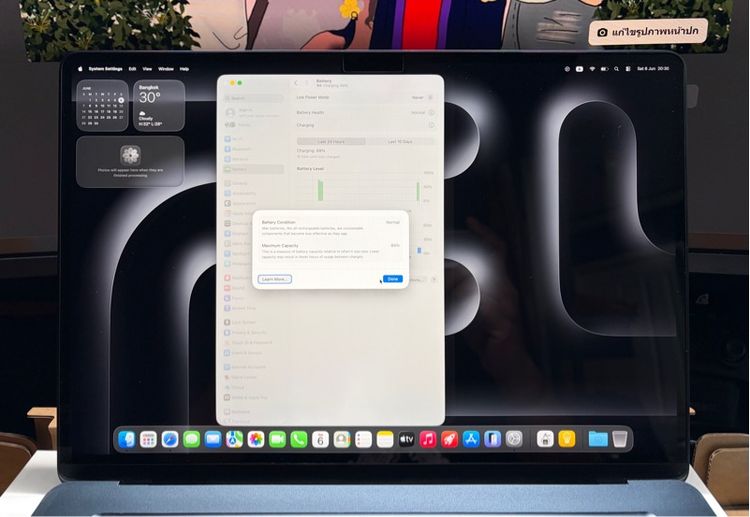Open Photos app in the Dock
750x517 pixels.
click(x=256, y=439)
